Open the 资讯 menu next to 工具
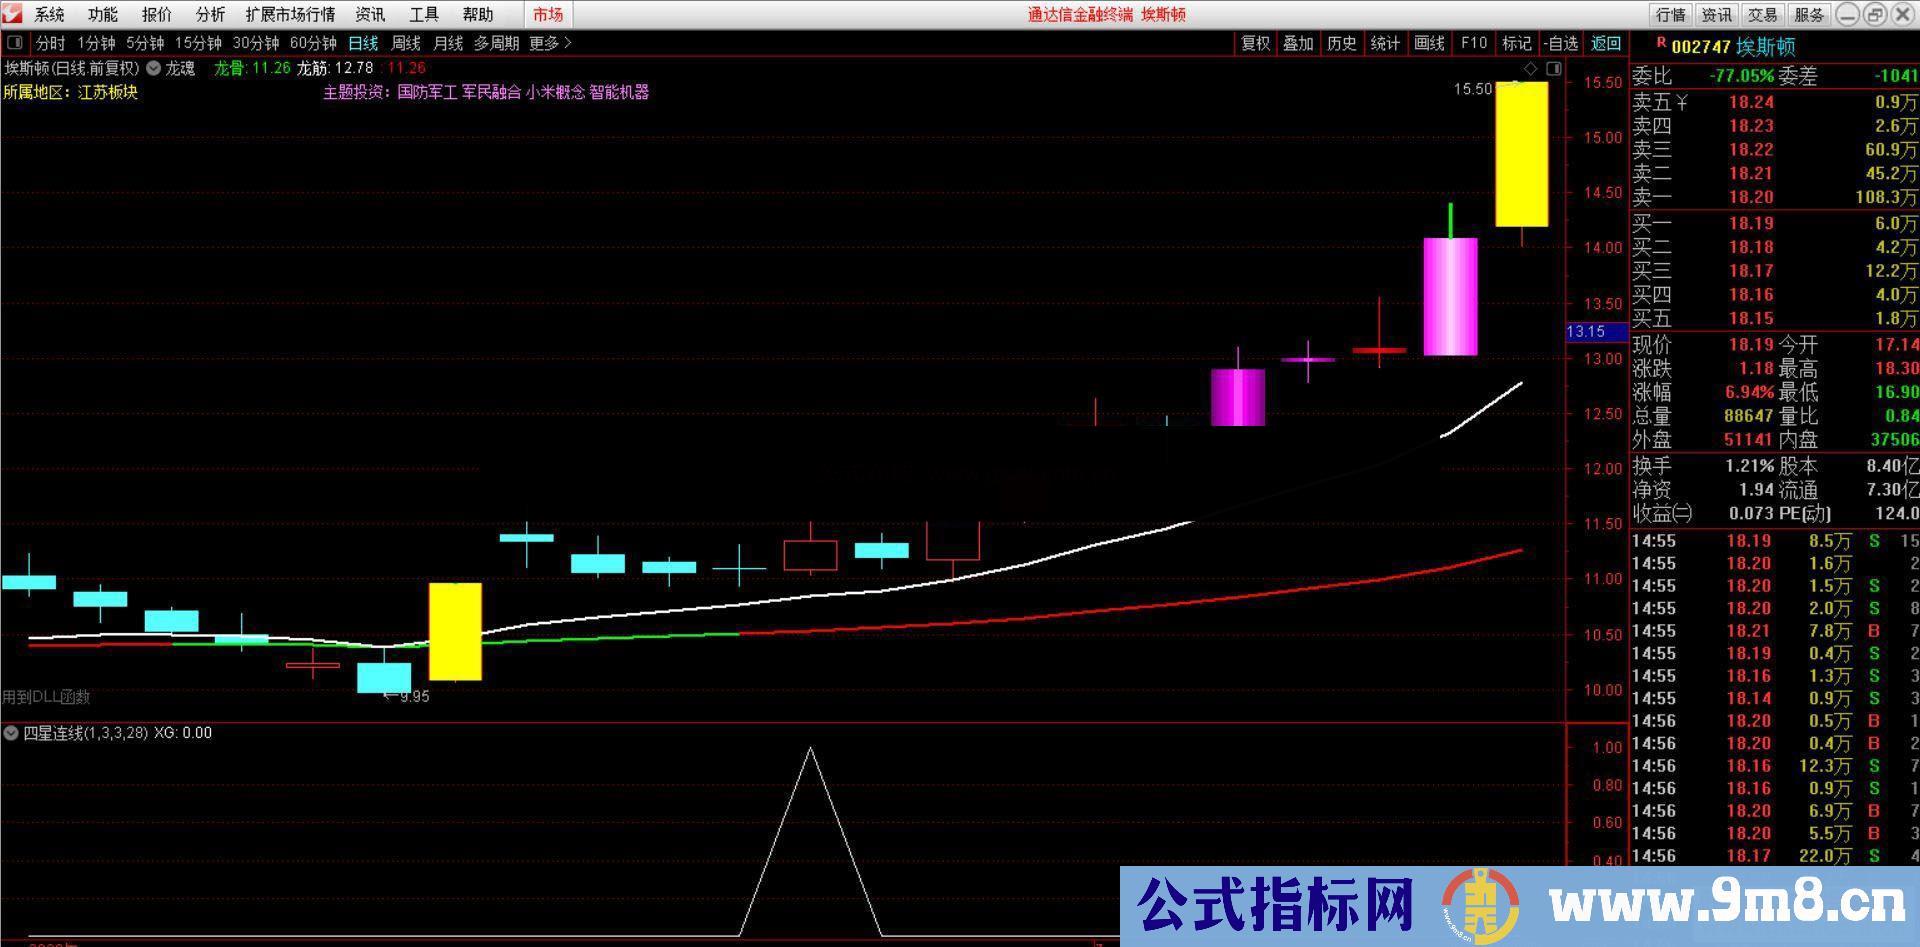Image resolution: width=1920 pixels, height=947 pixels. [370, 14]
